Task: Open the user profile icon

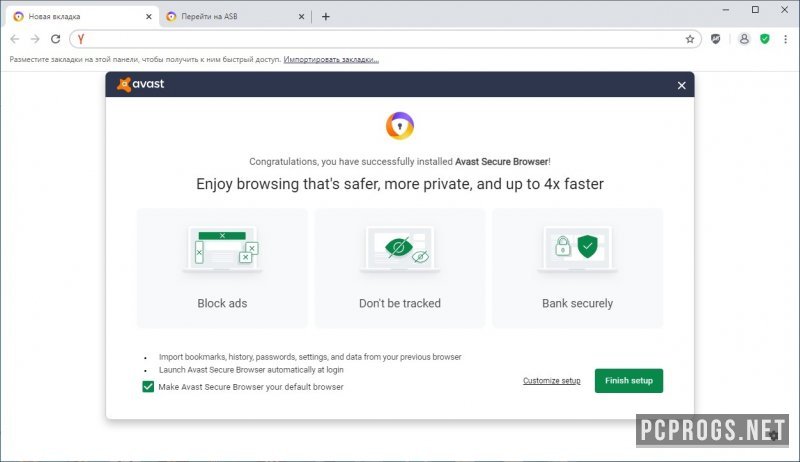Action: point(744,39)
